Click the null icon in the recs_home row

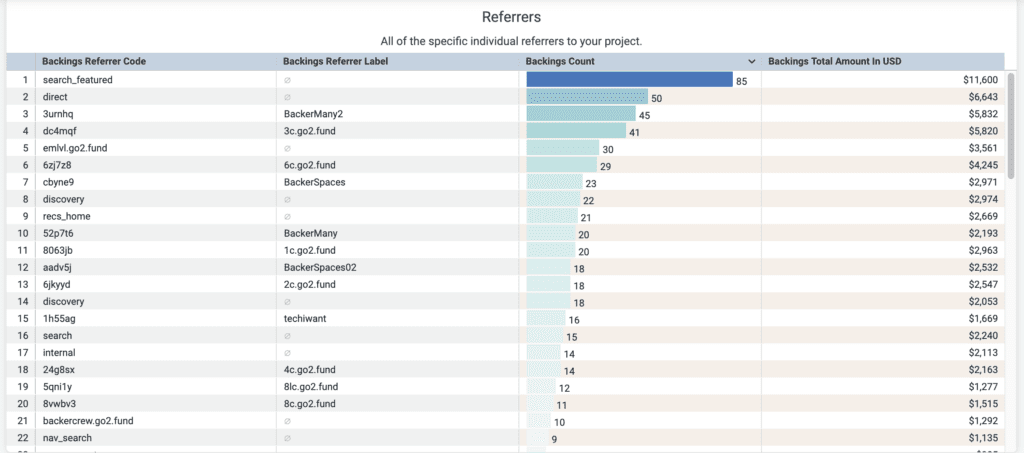(x=288, y=216)
